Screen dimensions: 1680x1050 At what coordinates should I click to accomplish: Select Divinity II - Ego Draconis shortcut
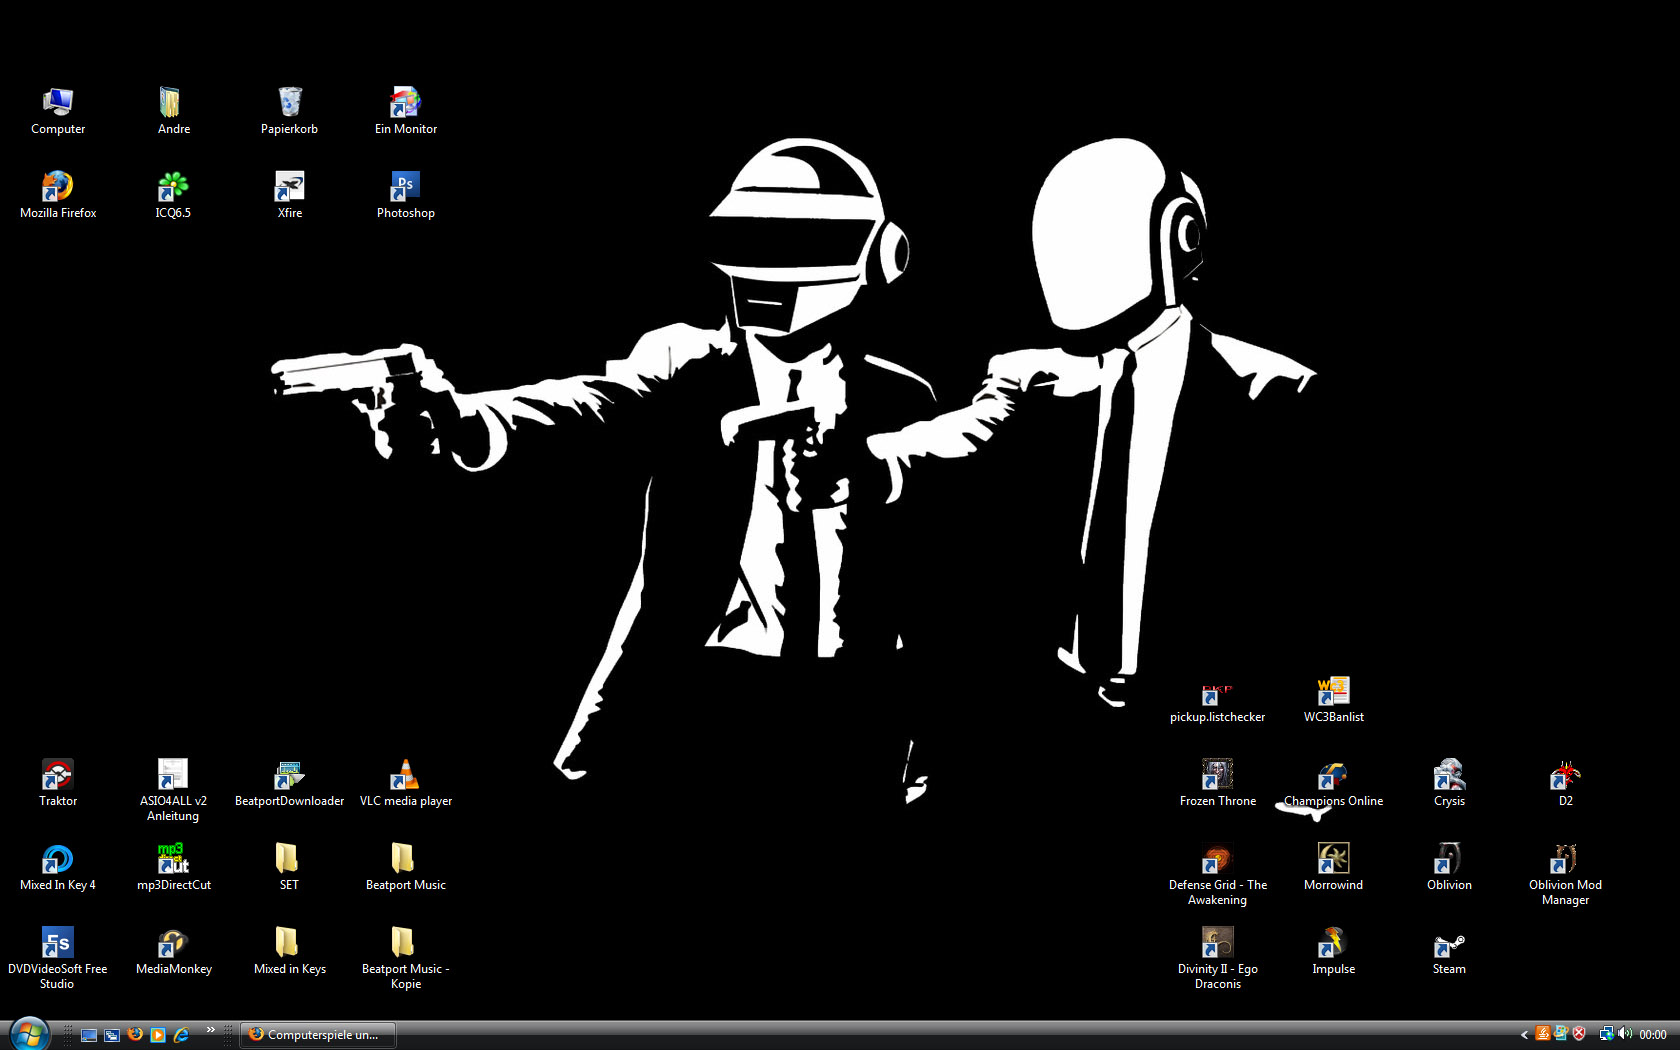[1217, 958]
